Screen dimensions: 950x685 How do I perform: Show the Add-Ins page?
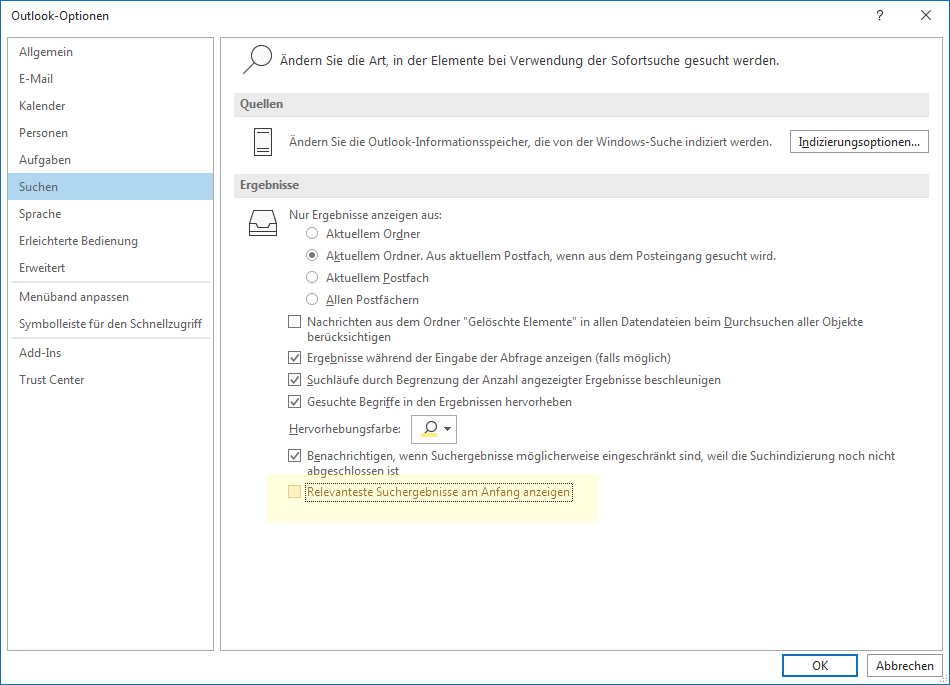111,352
